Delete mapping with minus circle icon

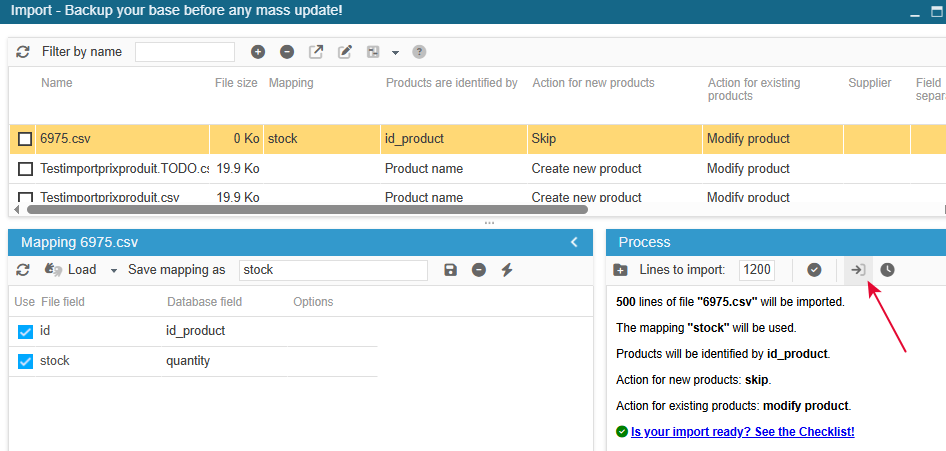pyautogui.click(x=479, y=270)
